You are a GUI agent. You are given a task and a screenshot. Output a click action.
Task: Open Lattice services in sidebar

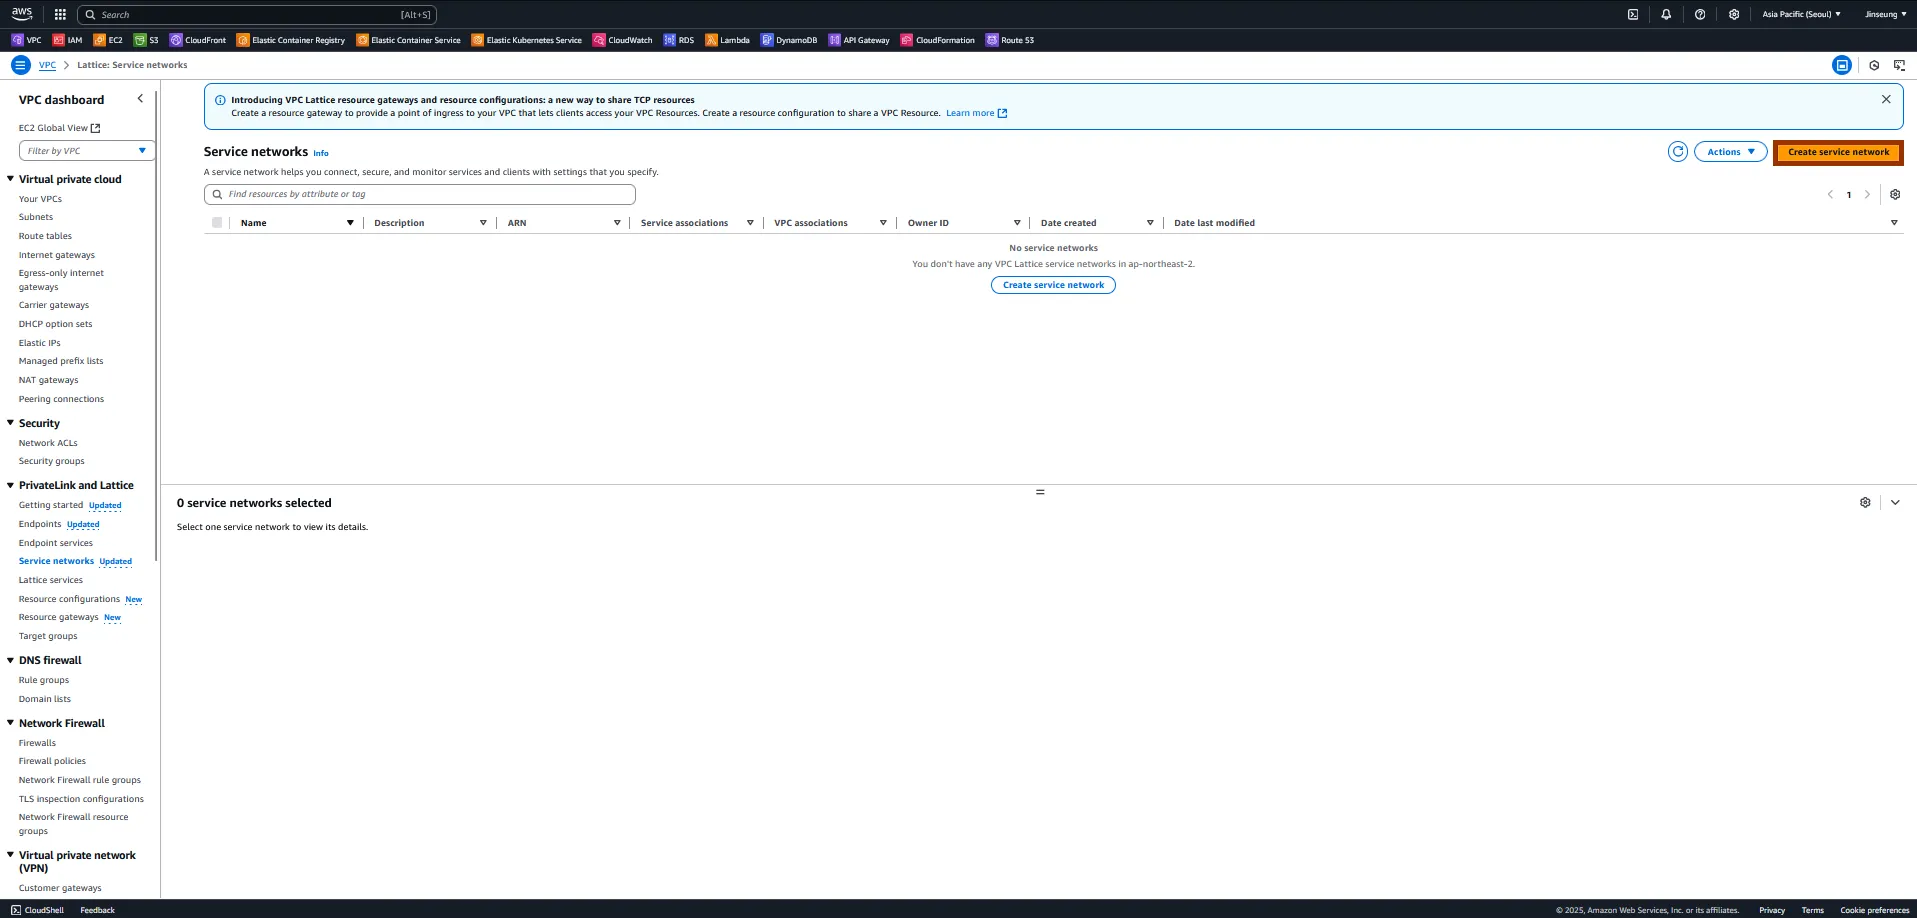51,580
